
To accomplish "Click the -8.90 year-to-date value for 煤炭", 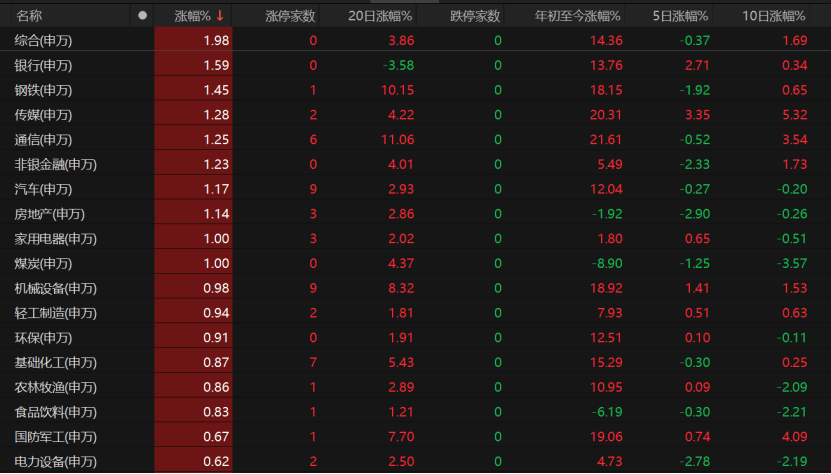I will pos(607,264).
